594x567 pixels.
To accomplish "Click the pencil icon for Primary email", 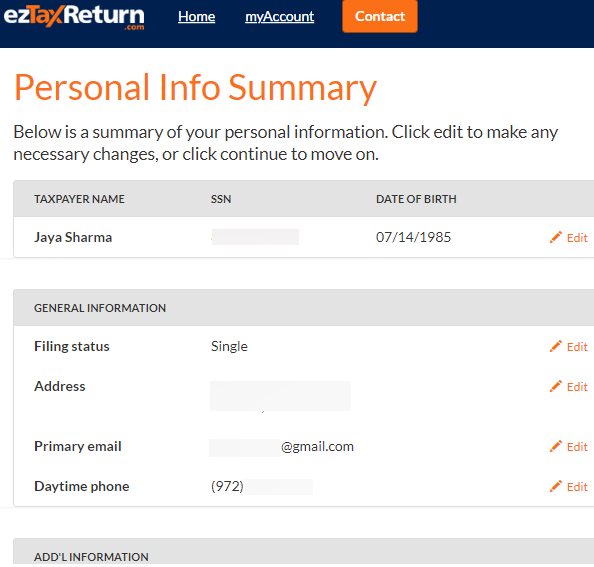I will [555, 447].
